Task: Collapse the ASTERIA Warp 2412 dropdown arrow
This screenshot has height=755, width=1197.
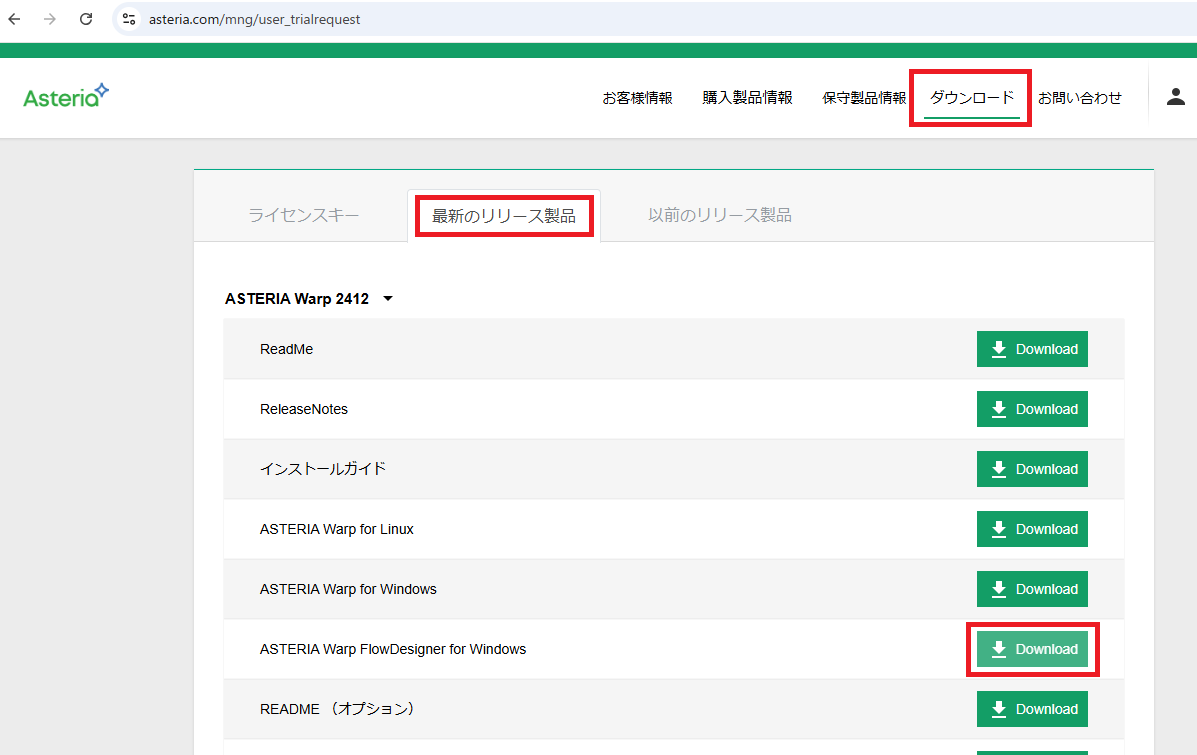Action: [x=388, y=298]
